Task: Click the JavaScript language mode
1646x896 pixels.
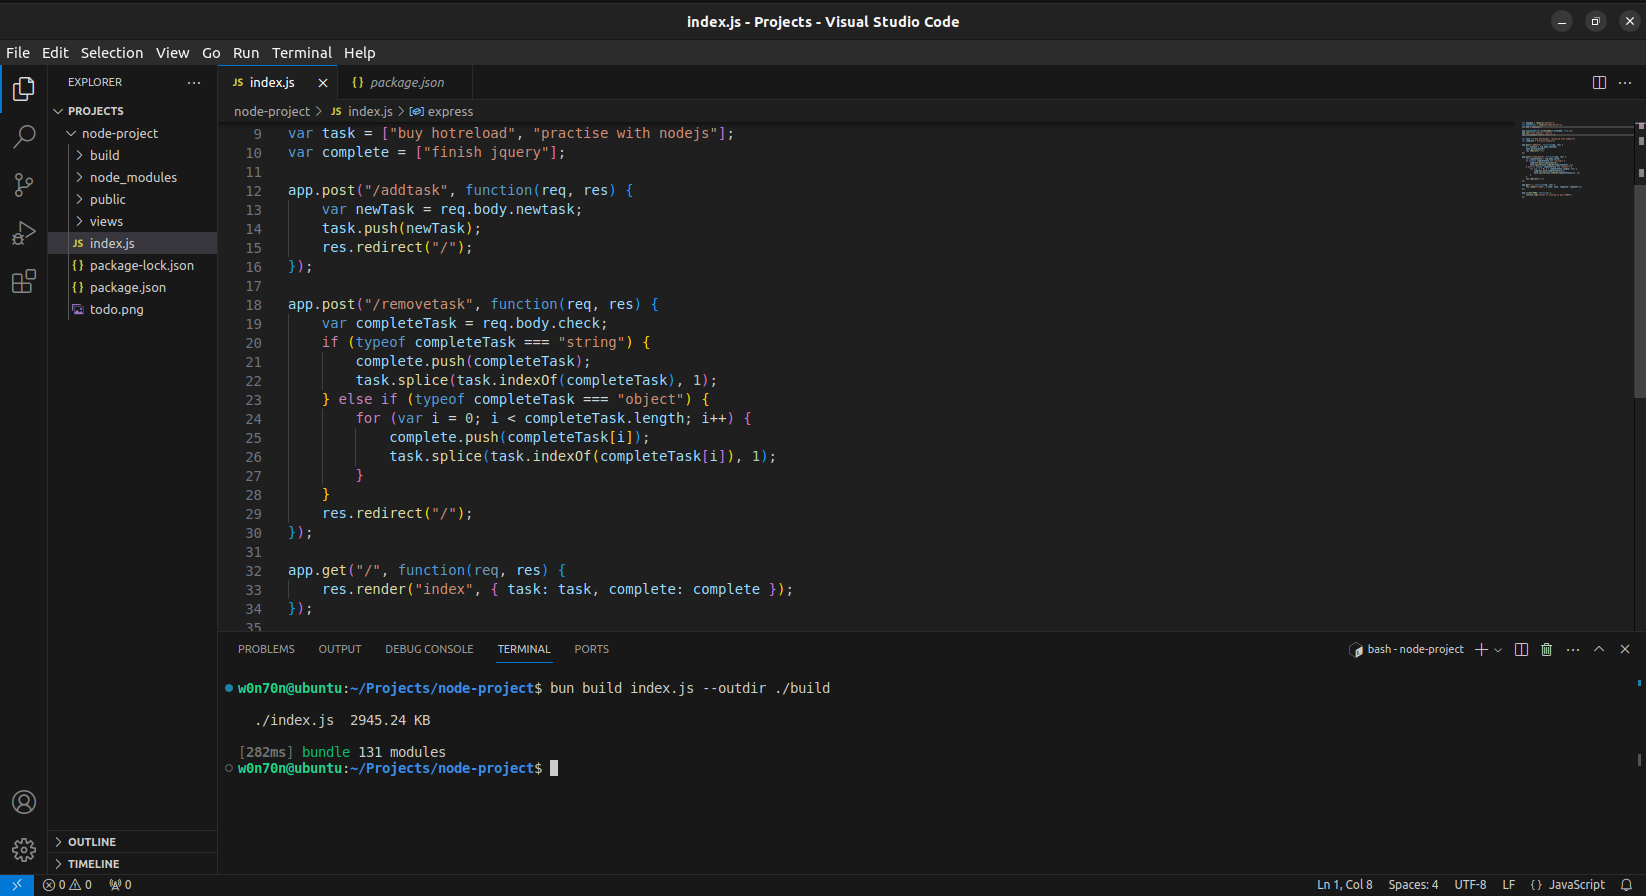Action: pos(1567,885)
